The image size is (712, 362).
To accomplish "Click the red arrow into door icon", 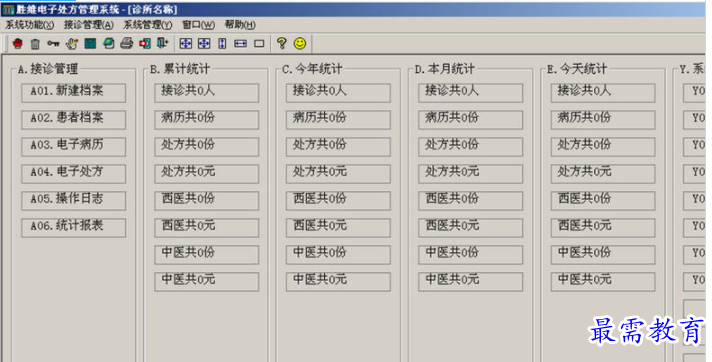I will pos(145,44).
